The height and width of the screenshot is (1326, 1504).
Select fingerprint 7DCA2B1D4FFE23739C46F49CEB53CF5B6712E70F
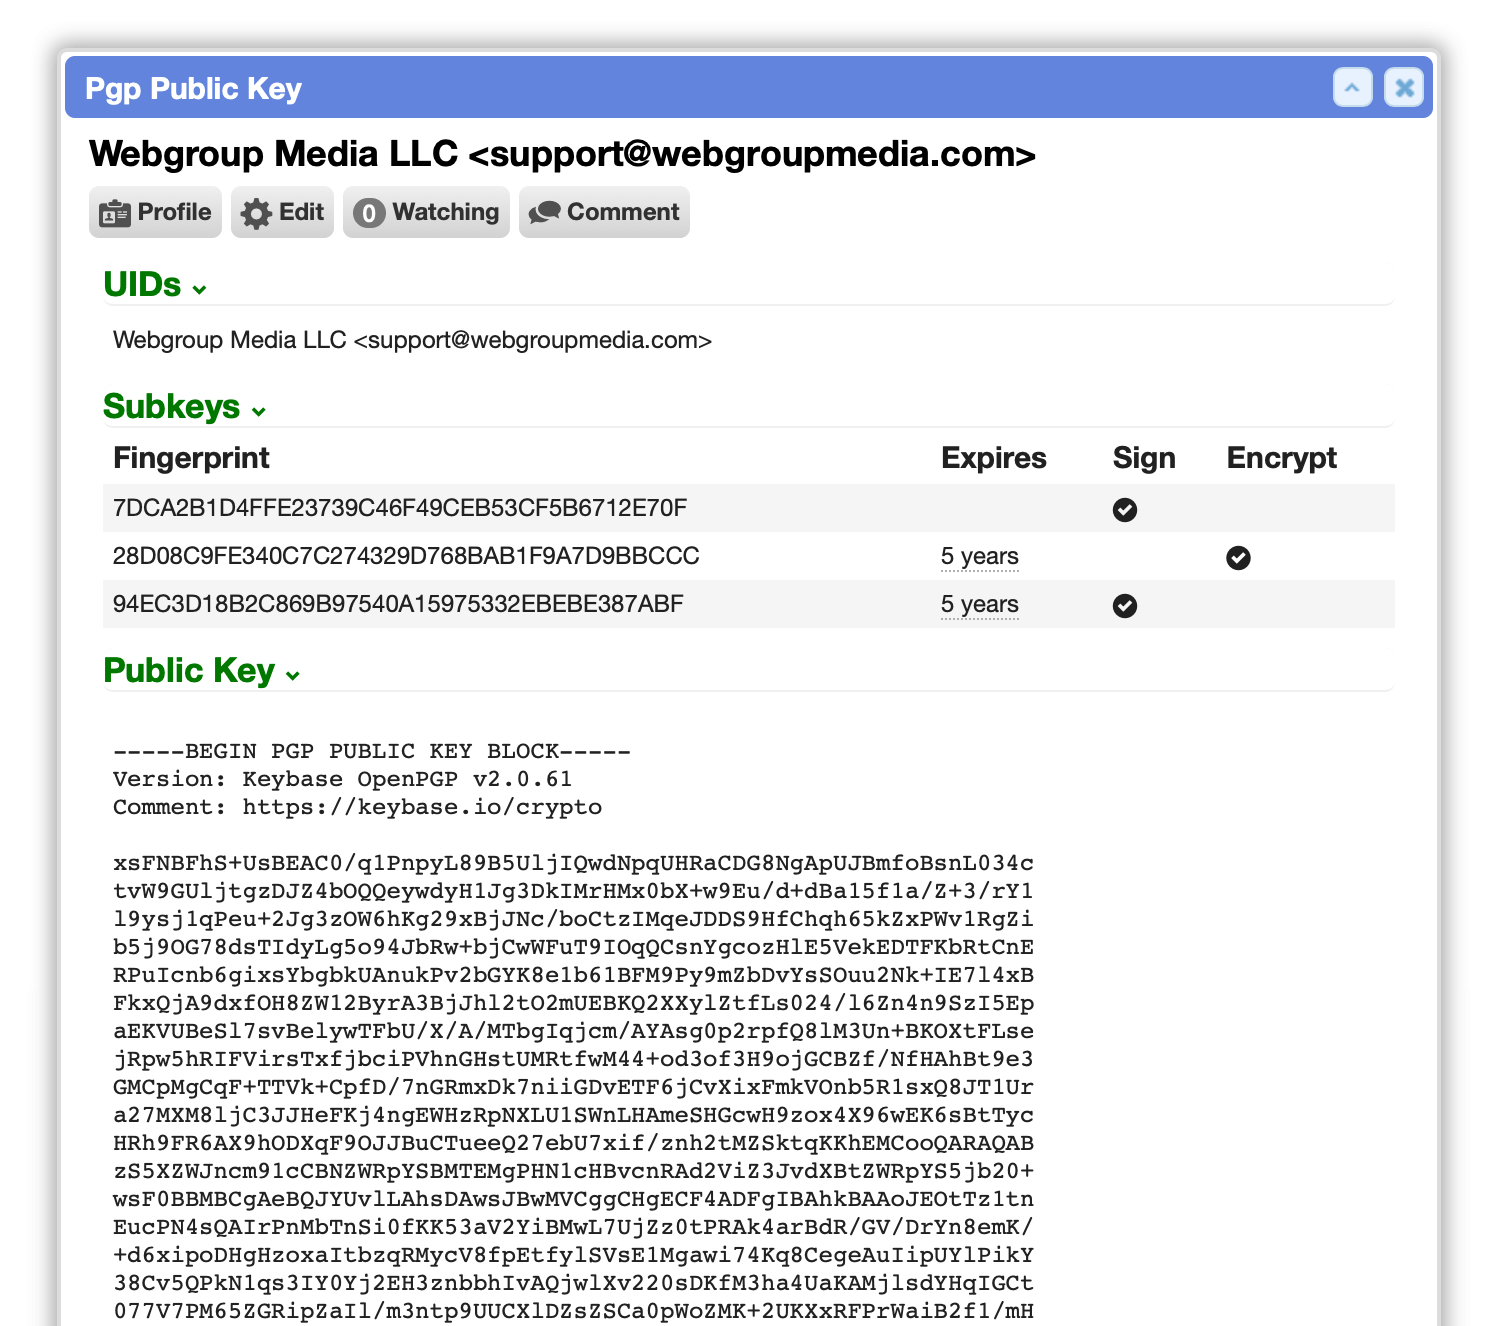400,508
